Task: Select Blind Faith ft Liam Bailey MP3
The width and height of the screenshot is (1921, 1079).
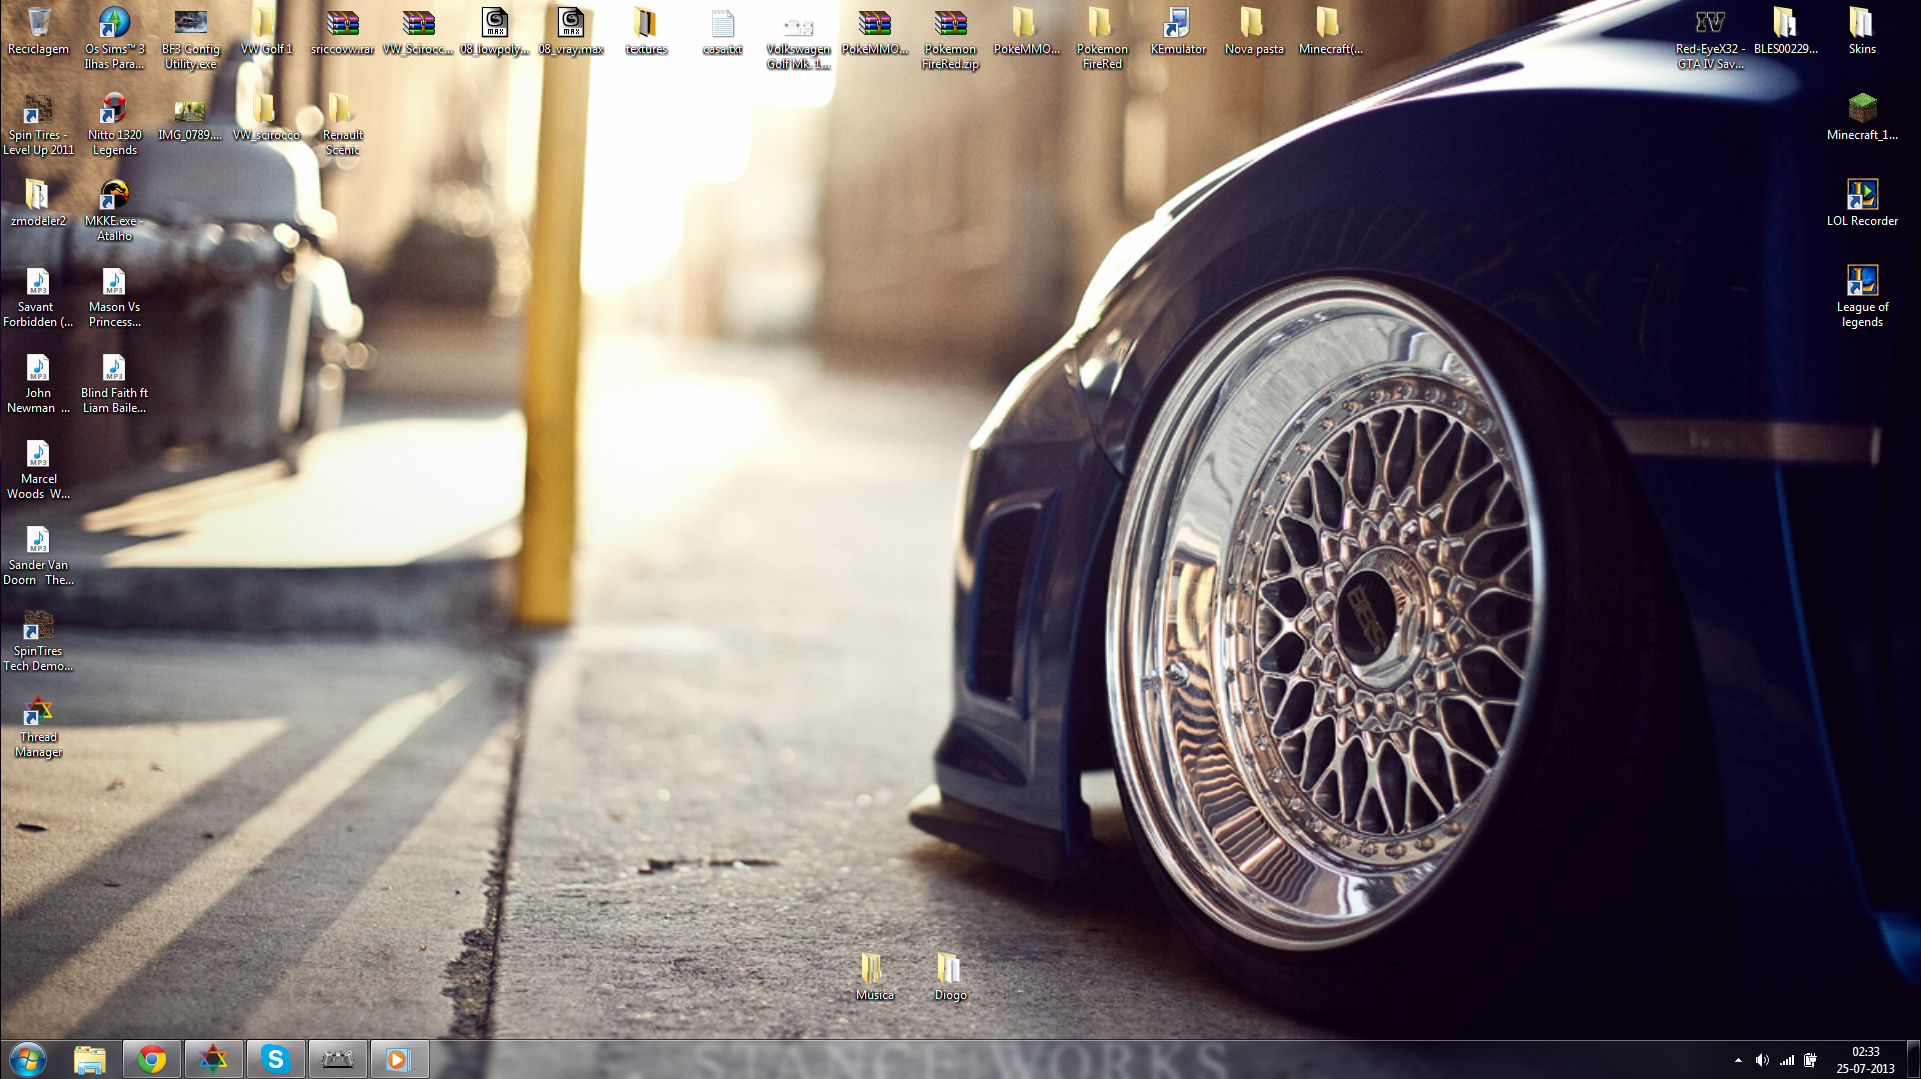Action: (114, 382)
